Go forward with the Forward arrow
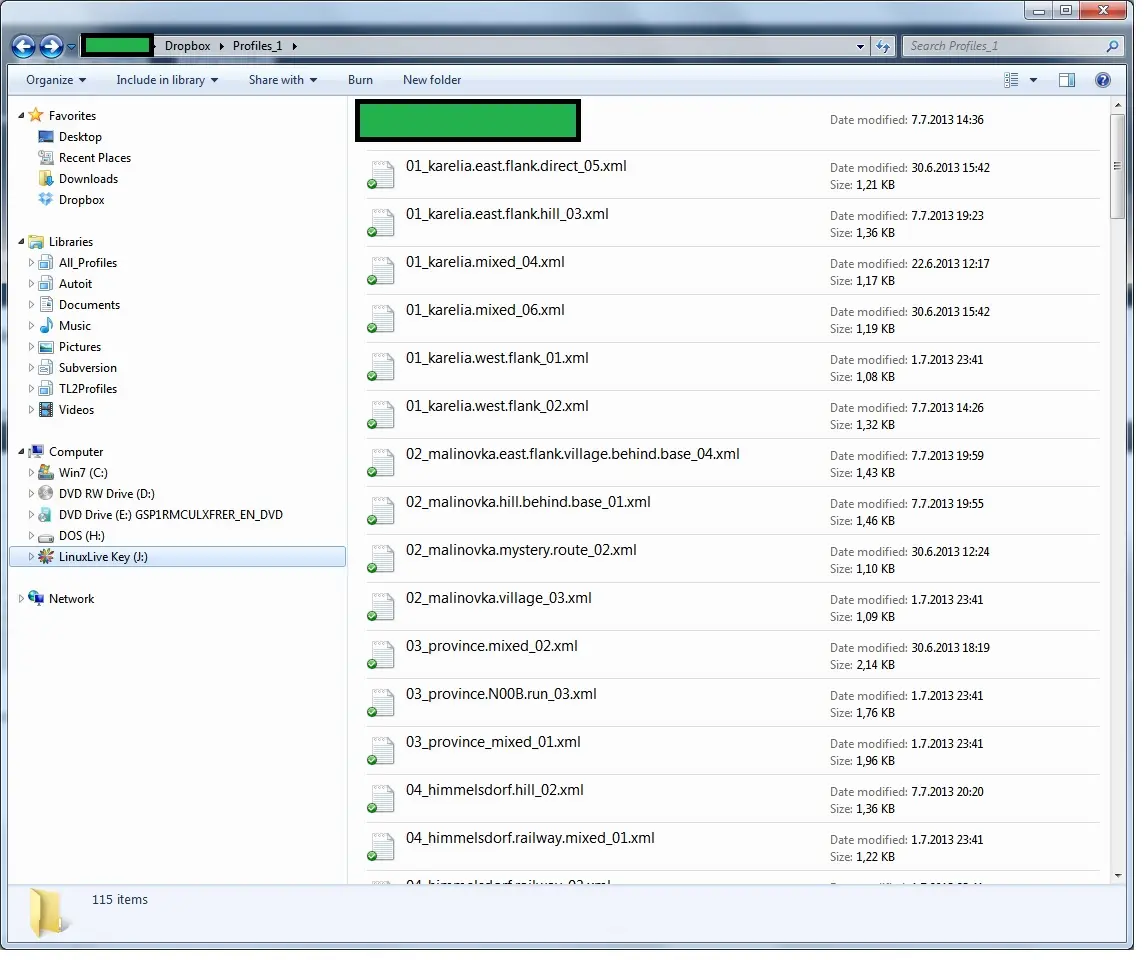Viewport: 1144px width, 960px height. (51, 47)
